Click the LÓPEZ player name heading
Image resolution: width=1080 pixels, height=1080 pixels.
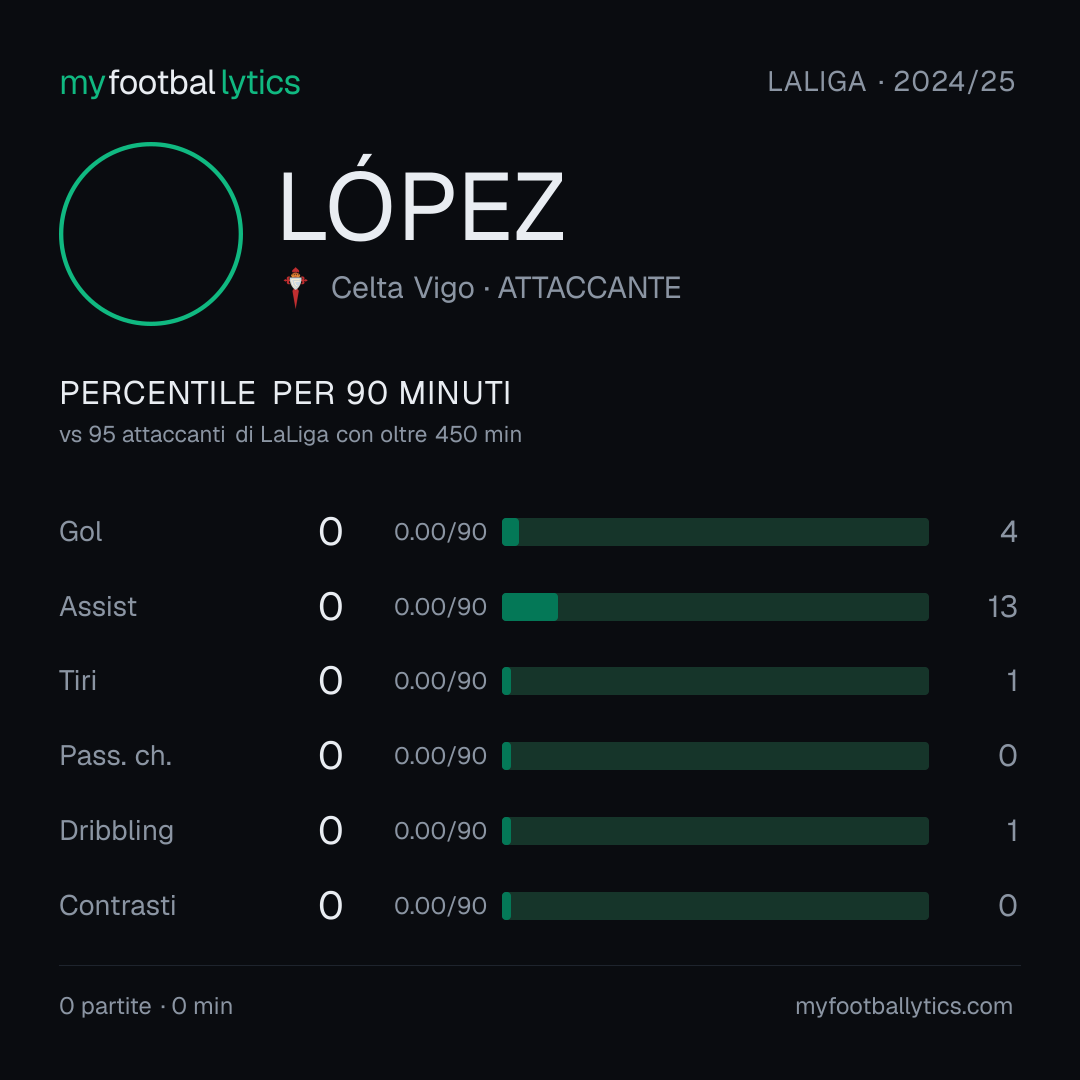pos(421,200)
